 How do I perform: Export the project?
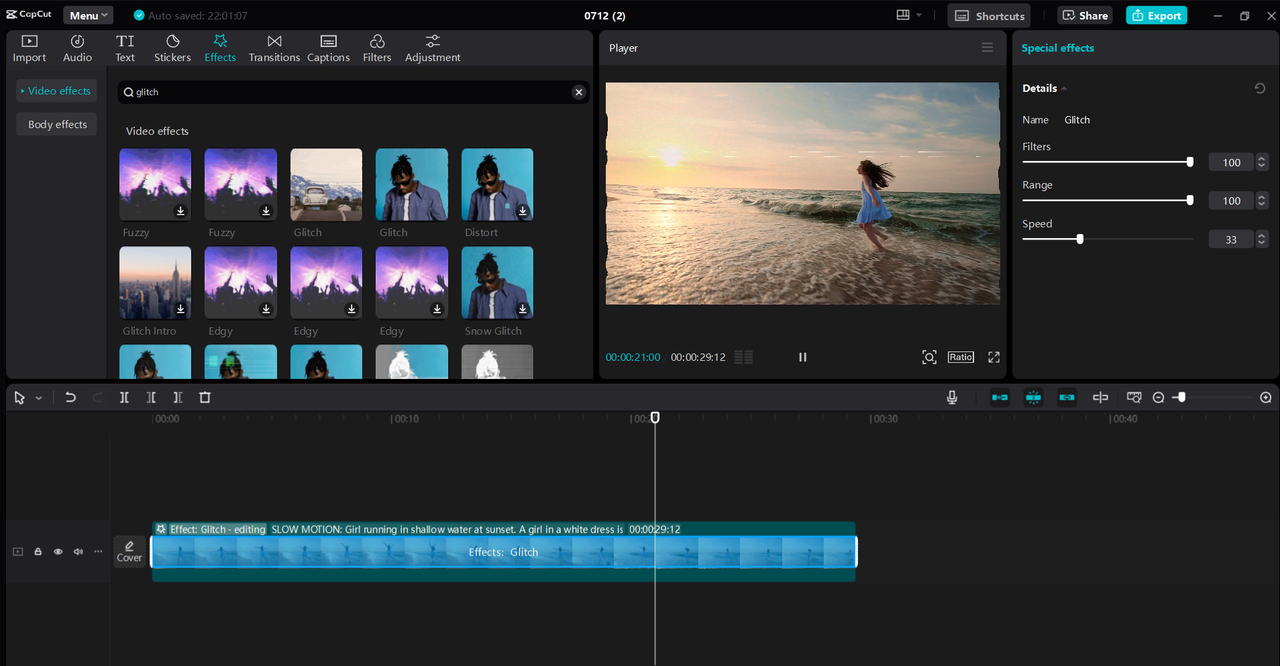tap(1156, 15)
